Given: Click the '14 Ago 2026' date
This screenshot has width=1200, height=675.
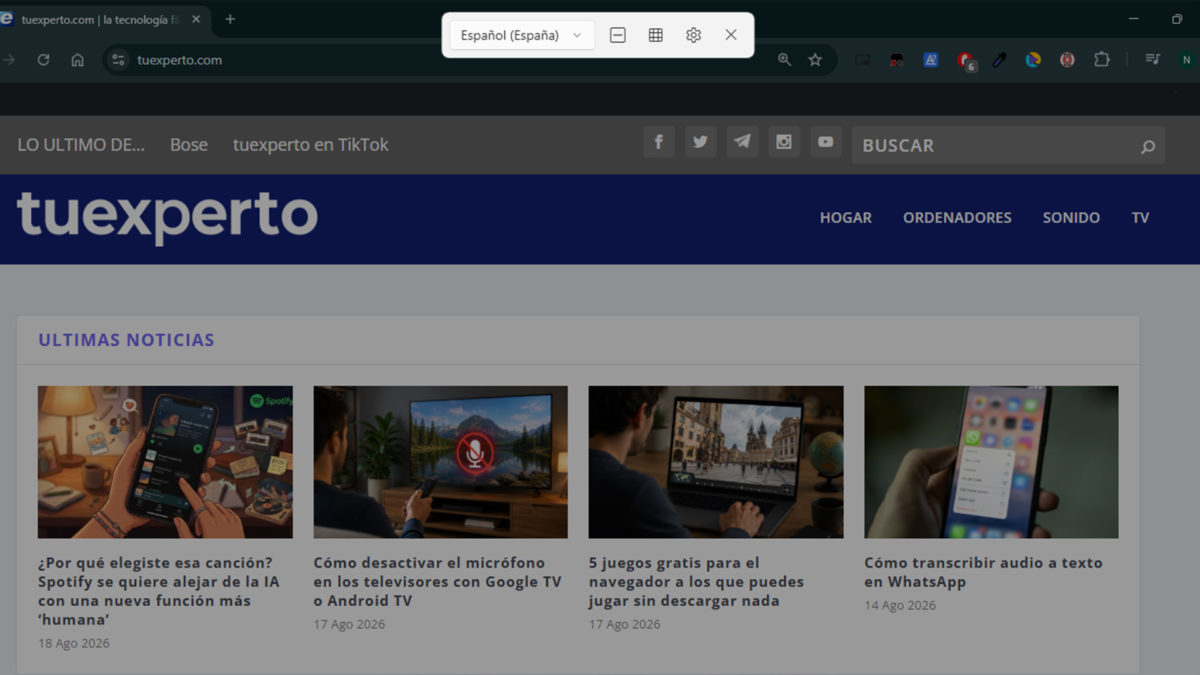Looking at the screenshot, I should tap(900, 605).
